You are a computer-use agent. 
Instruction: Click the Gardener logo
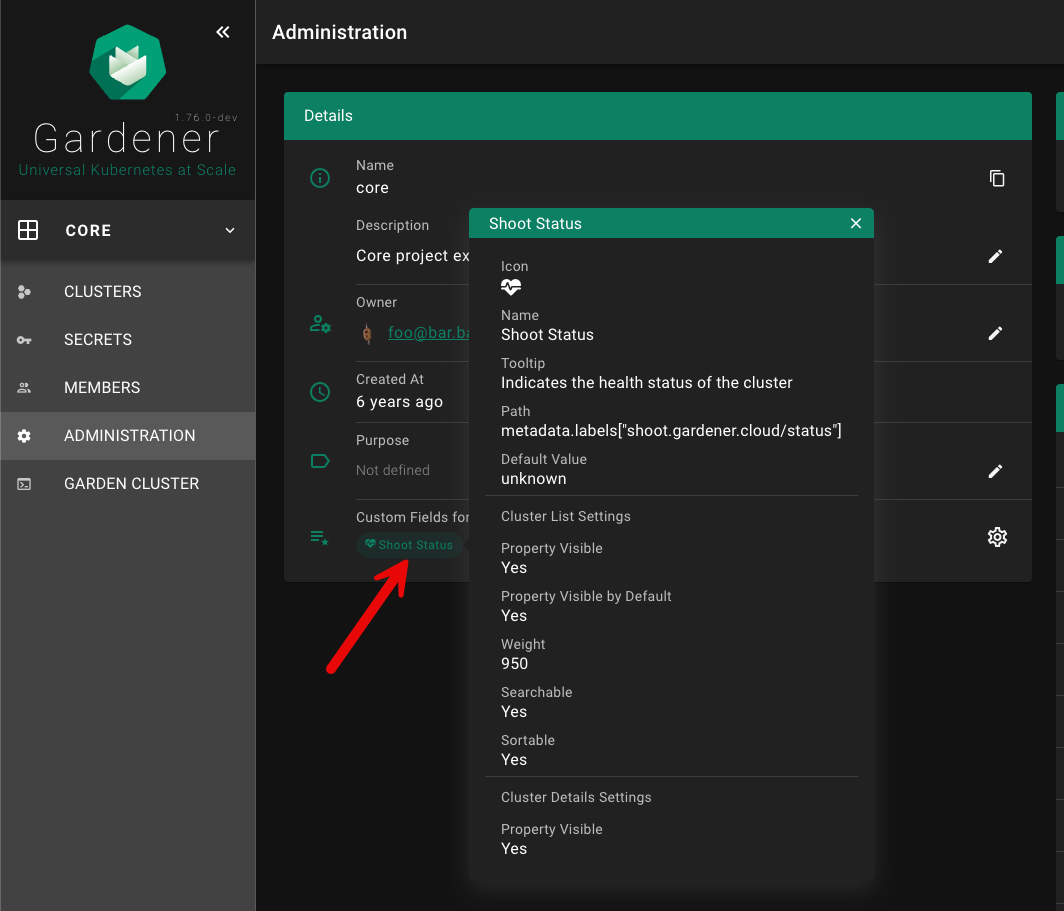[x=127, y=63]
